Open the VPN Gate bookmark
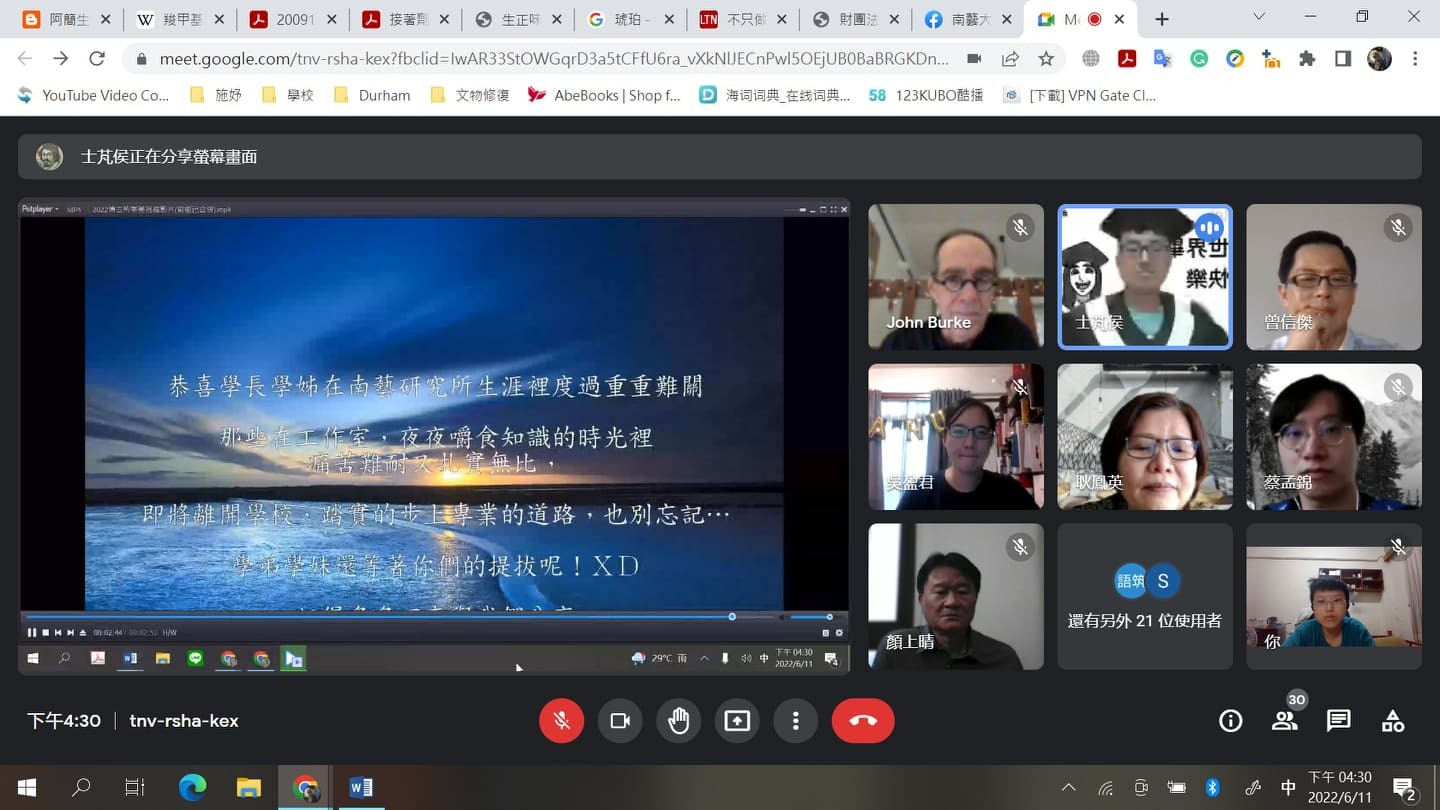The height and width of the screenshot is (810, 1440). coord(1080,95)
